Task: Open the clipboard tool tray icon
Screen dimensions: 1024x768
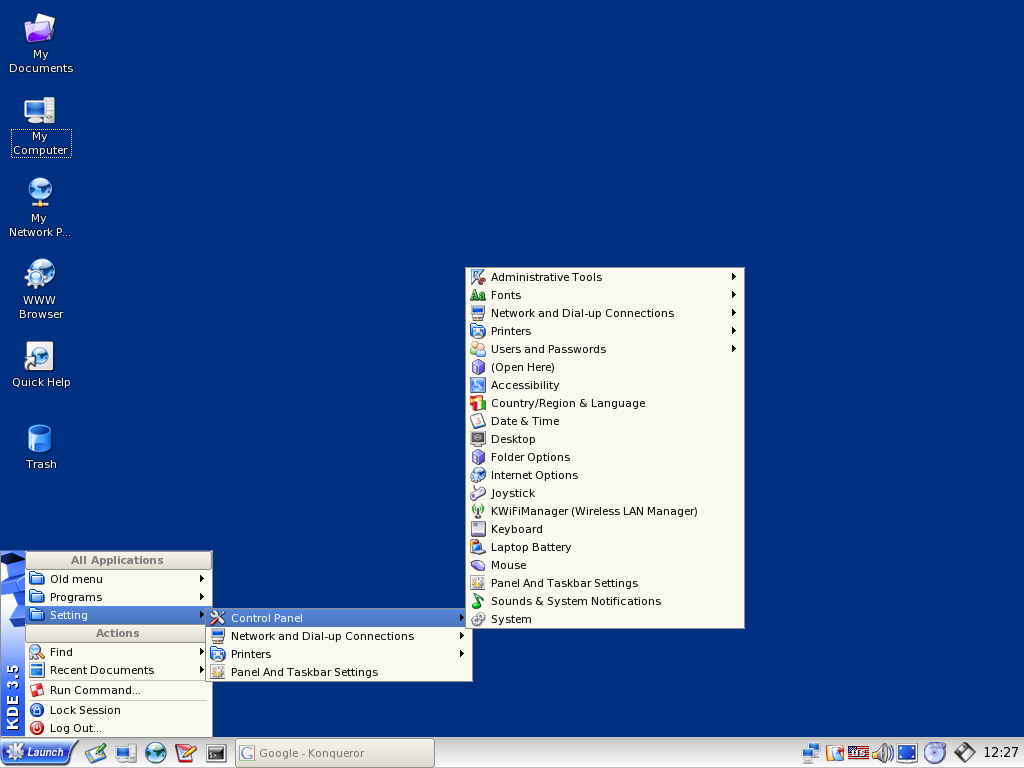Action: click(x=835, y=753)
